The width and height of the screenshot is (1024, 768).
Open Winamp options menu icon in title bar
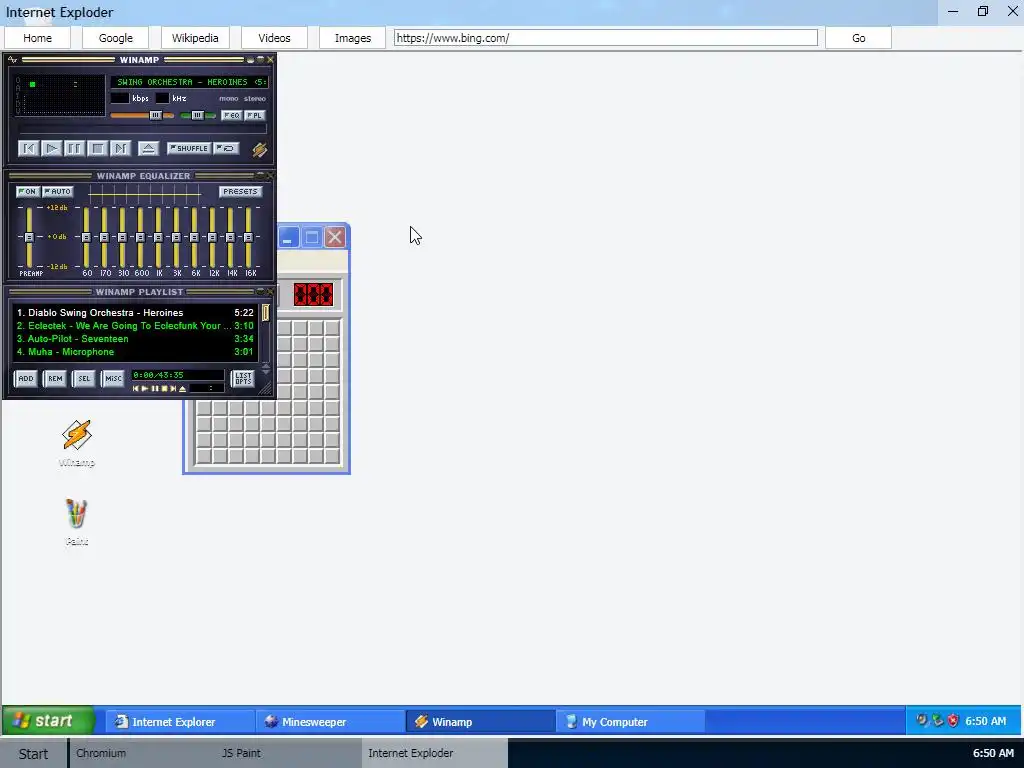[x=12, y=59]
